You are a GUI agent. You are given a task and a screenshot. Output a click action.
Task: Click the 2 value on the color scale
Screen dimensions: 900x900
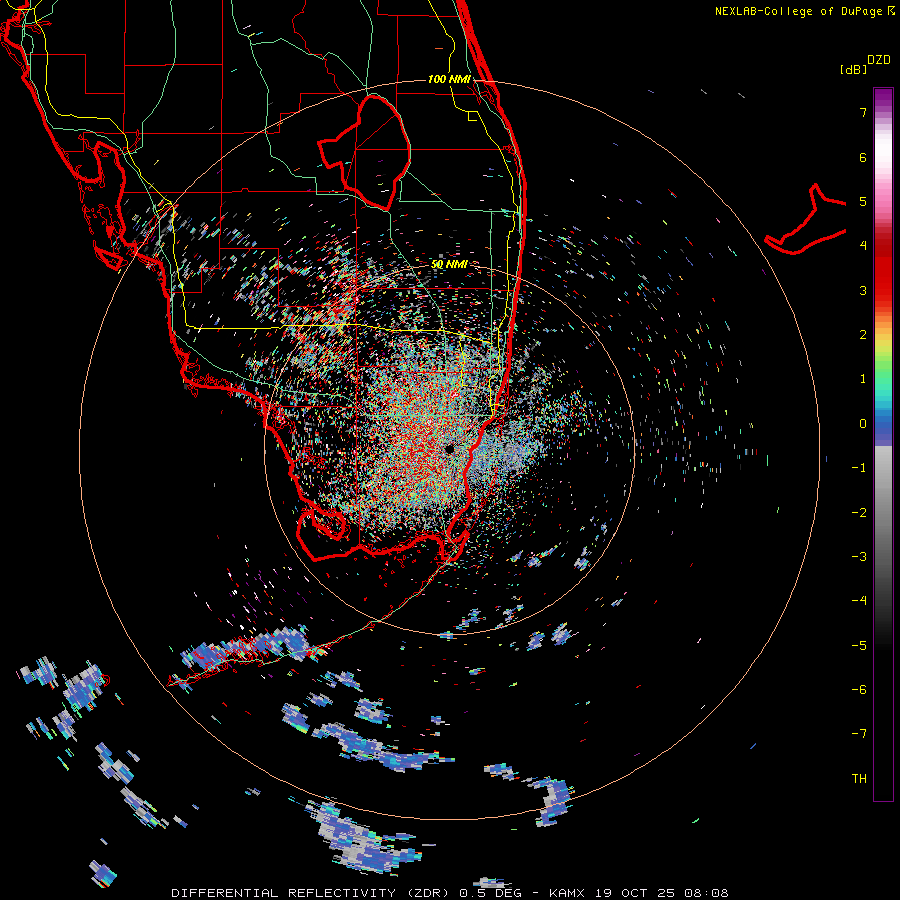pos(863,335)
